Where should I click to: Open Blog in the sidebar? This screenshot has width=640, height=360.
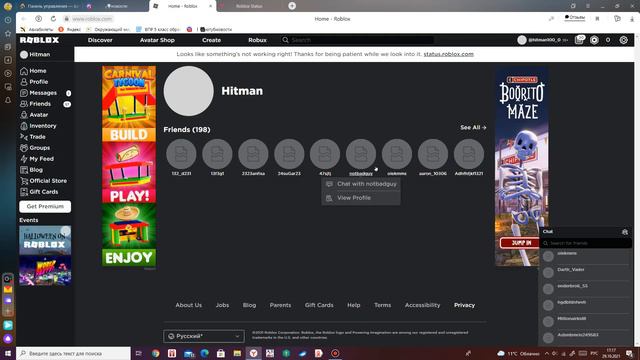31,170
